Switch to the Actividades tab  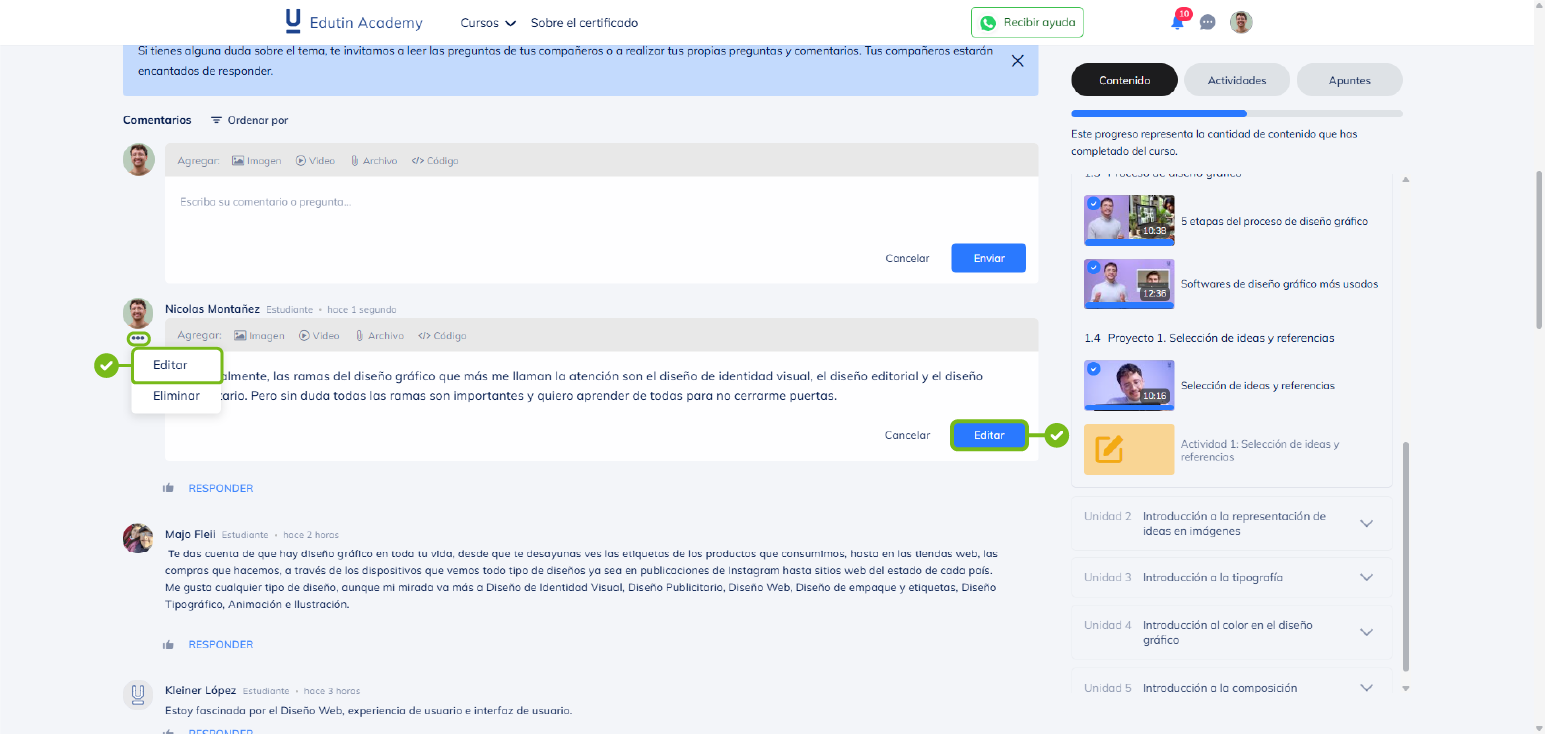coord(1236,80)
